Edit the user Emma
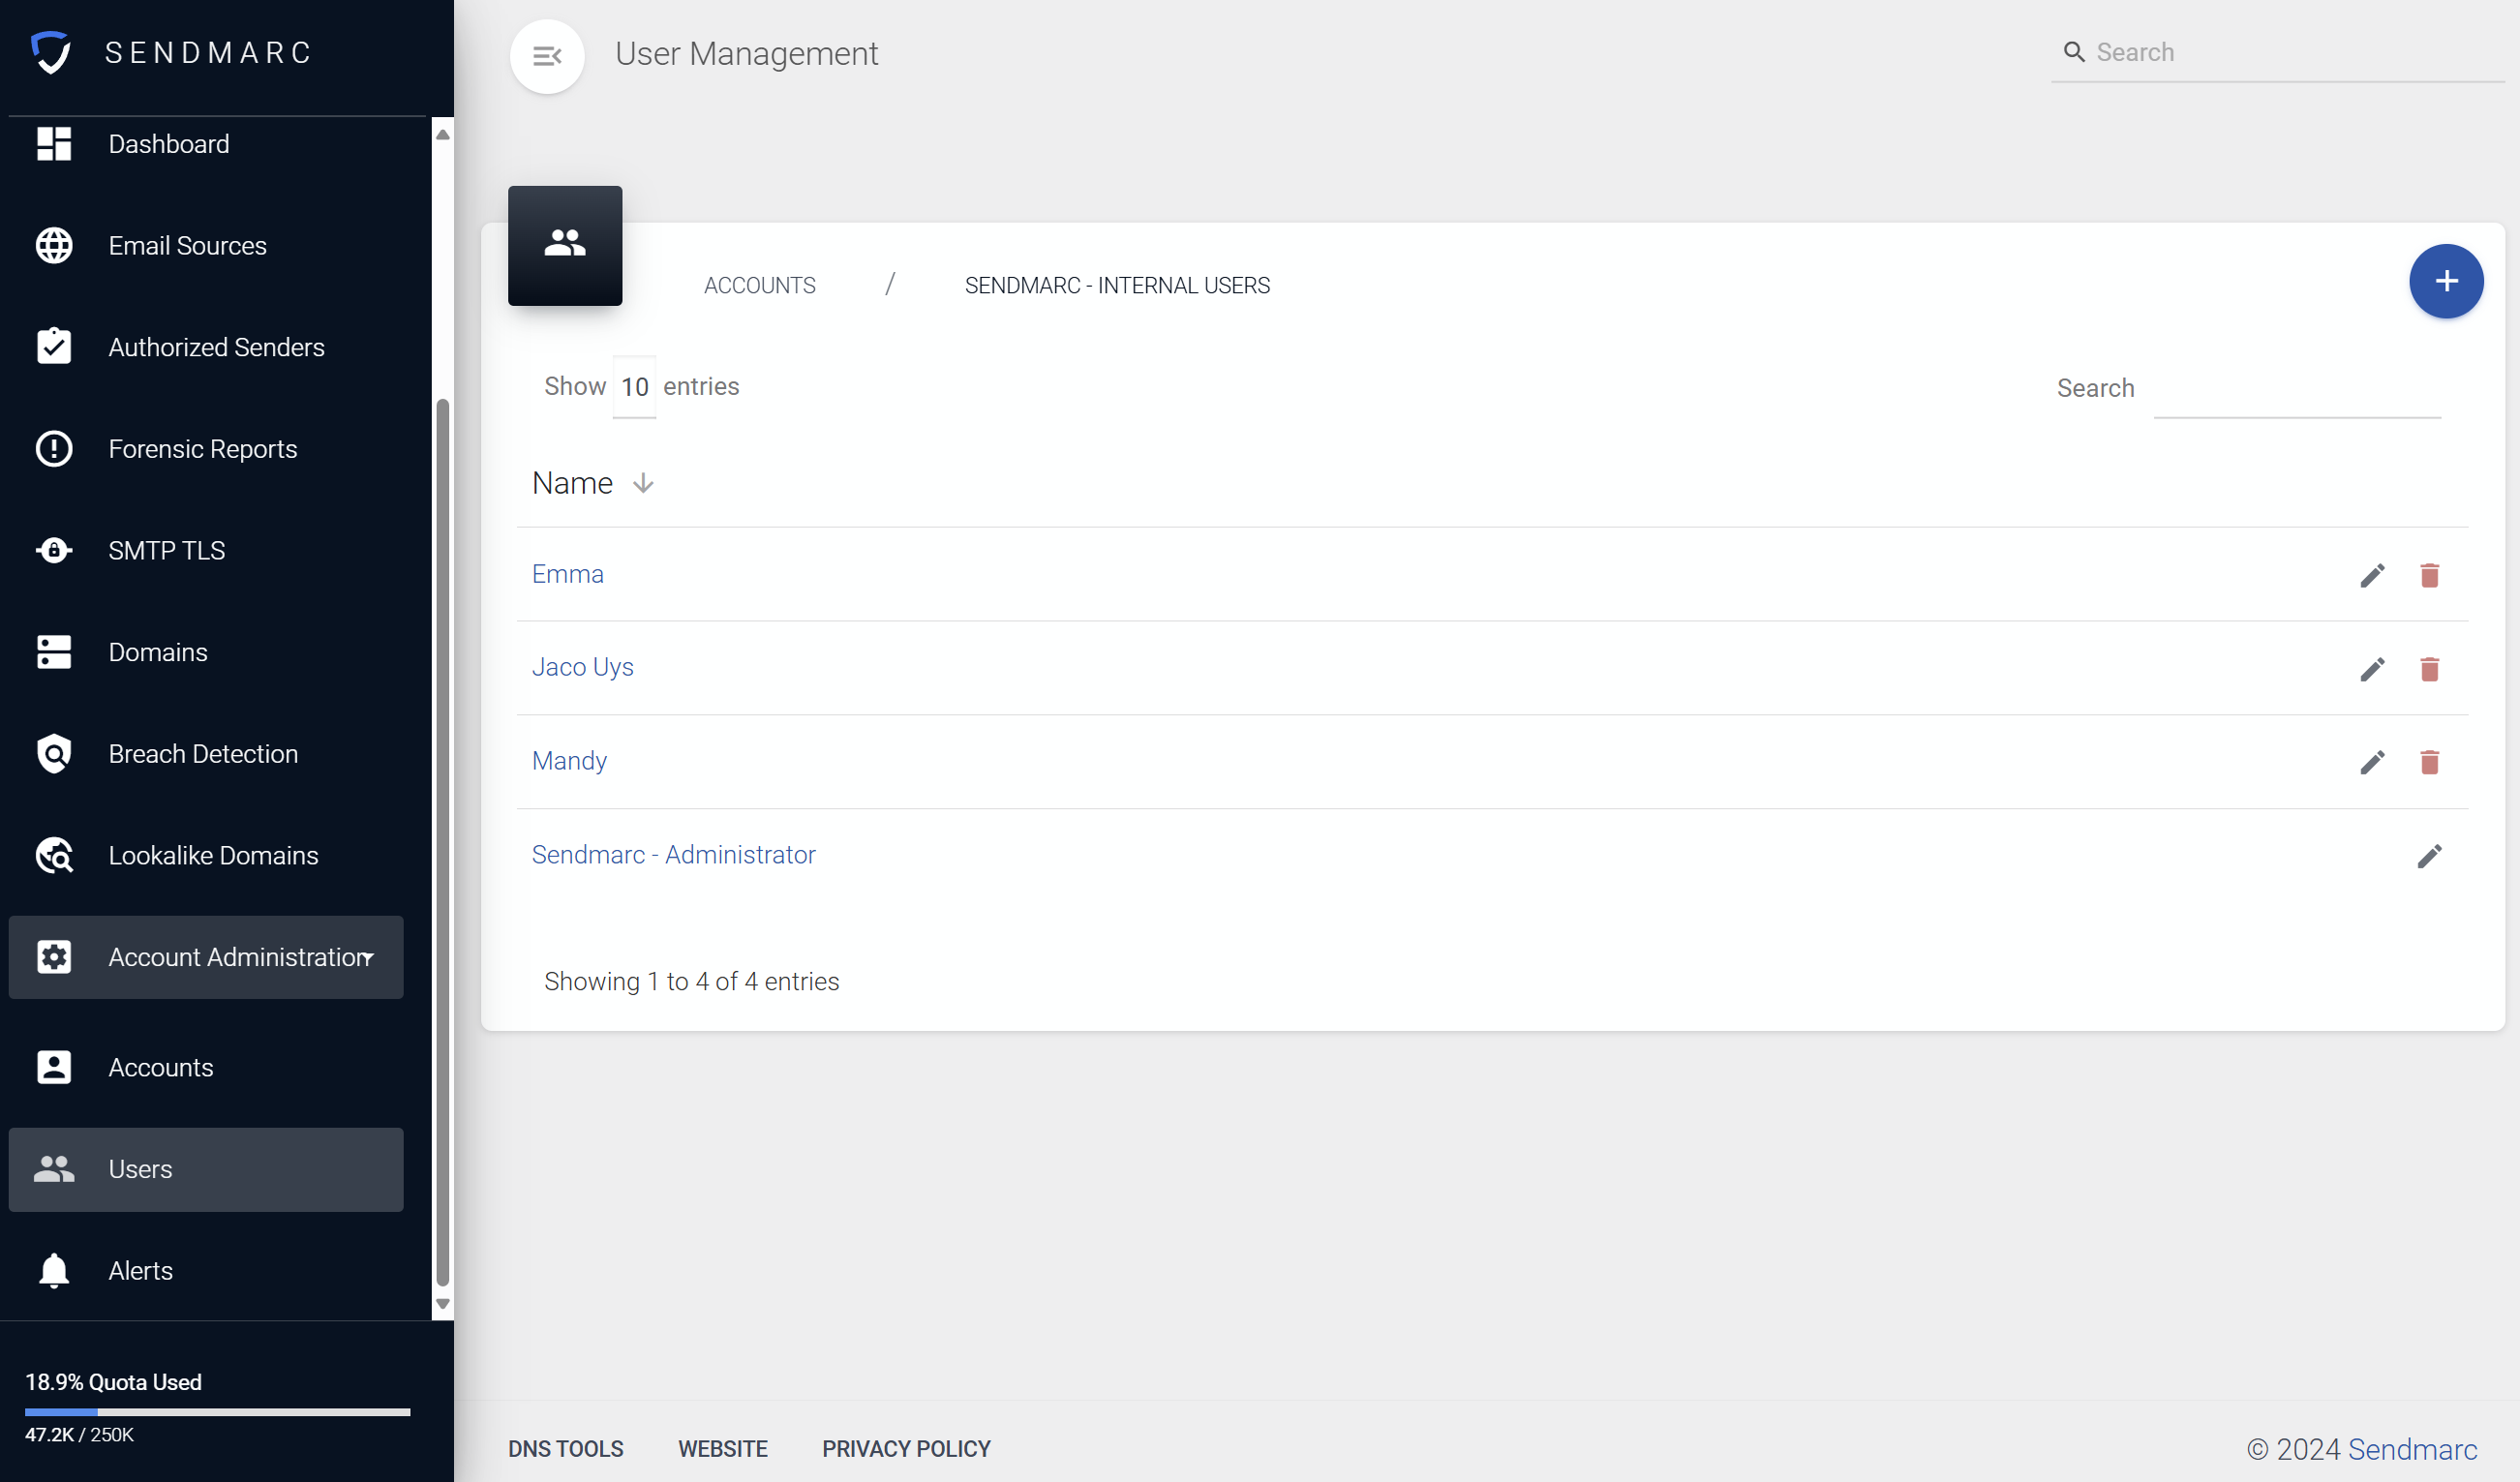Image resolution: width=2520 pixels, height=1482 pixels. pos(2374,575)
